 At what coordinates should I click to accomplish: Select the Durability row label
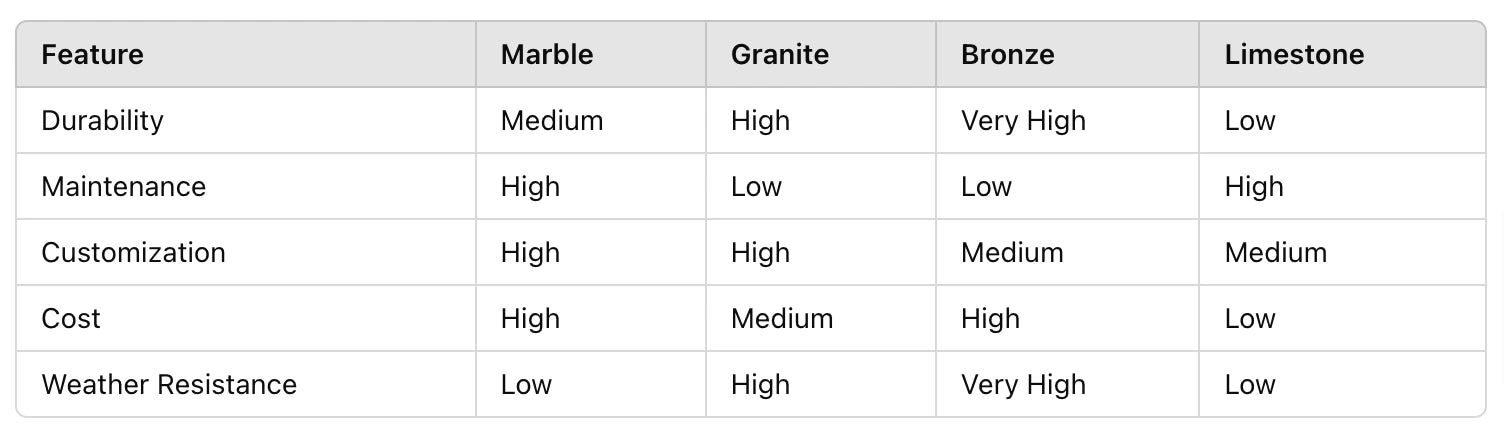click(x=102, y=121)
